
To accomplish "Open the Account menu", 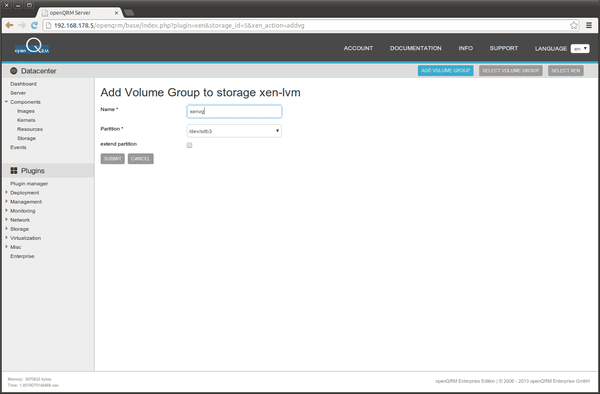I will pyautogui.click(x=358, y=48).
